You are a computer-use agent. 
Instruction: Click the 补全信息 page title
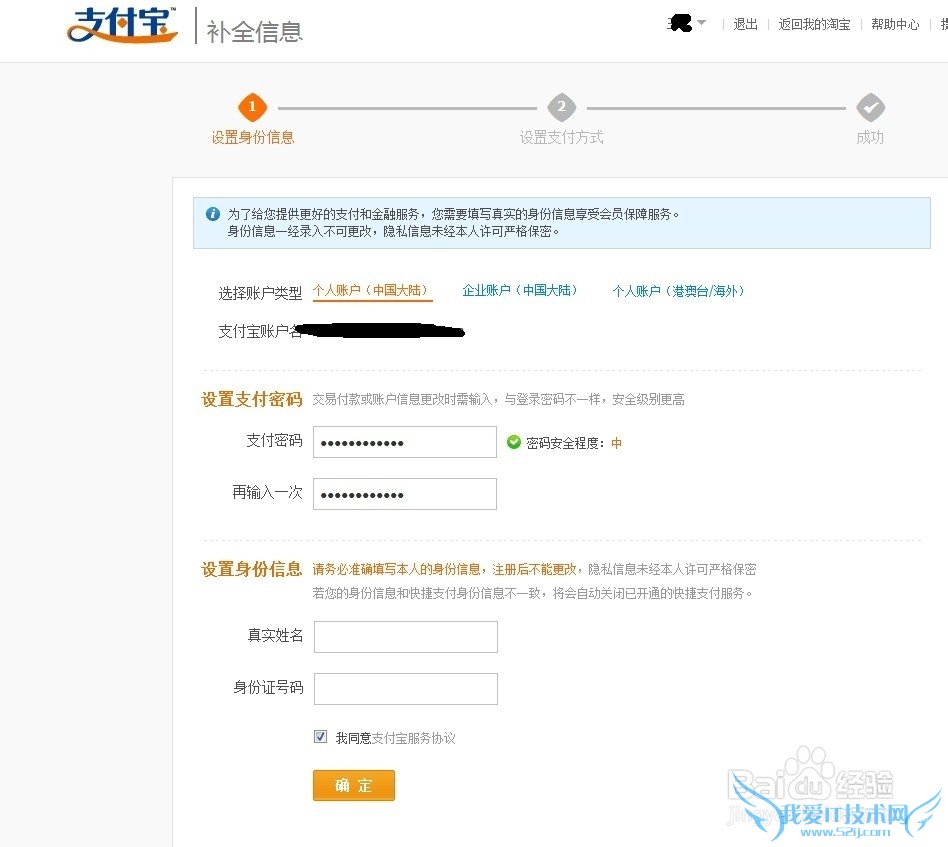255,31
